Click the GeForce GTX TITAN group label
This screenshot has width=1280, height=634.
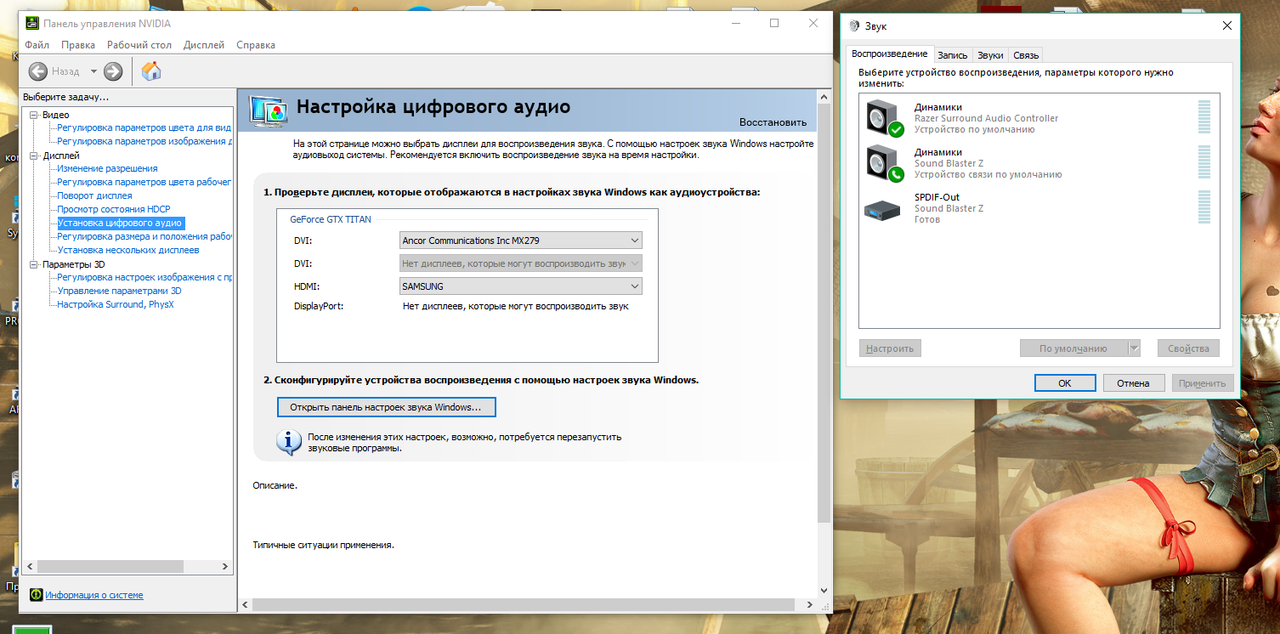[330, 218]
